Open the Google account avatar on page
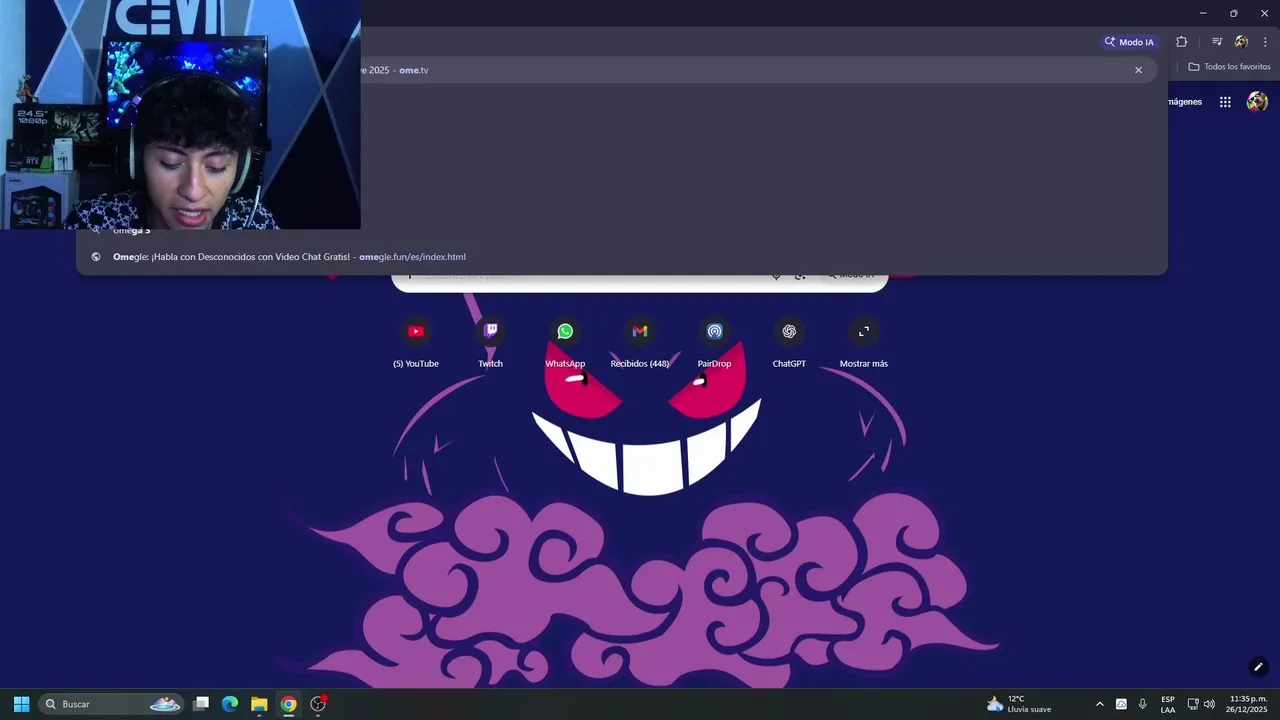 (x=1257, y=102)
